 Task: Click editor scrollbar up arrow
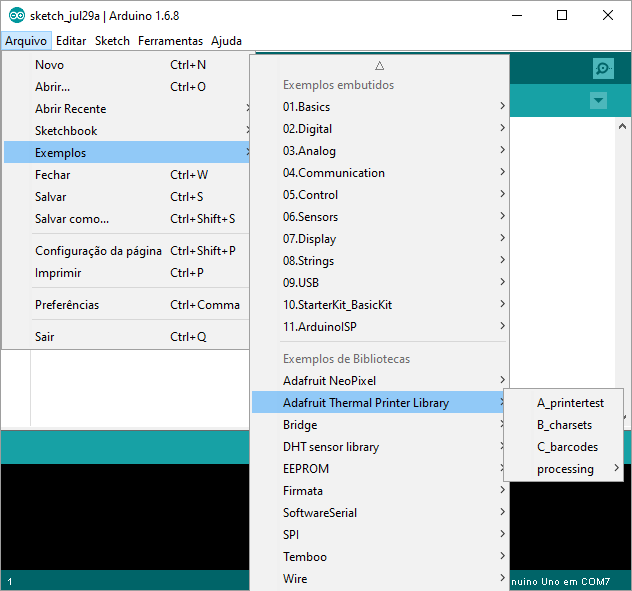click(x=622, y=127)
